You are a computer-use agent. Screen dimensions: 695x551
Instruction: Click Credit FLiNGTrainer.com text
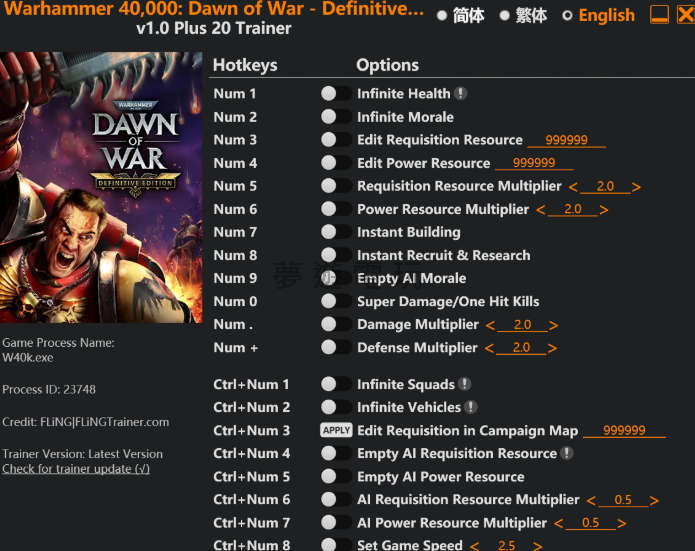click(x=86, y=422)
